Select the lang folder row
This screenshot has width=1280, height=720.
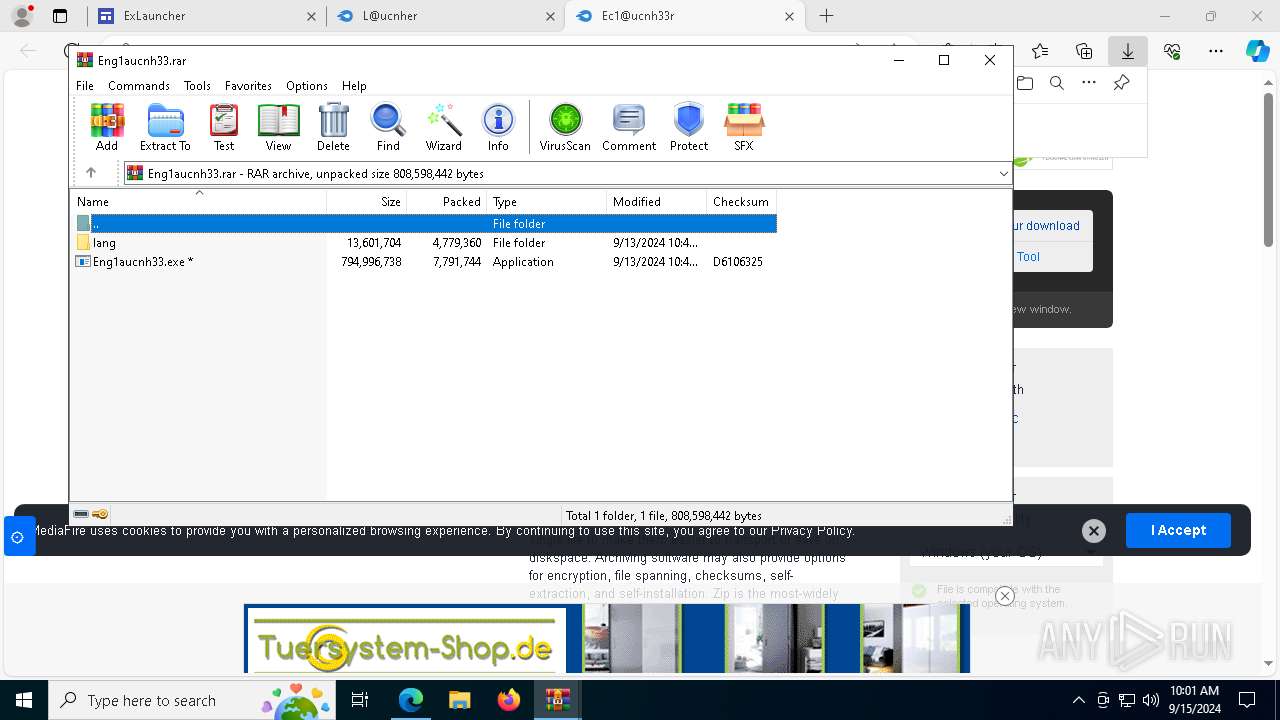click(x=424, y=243)
